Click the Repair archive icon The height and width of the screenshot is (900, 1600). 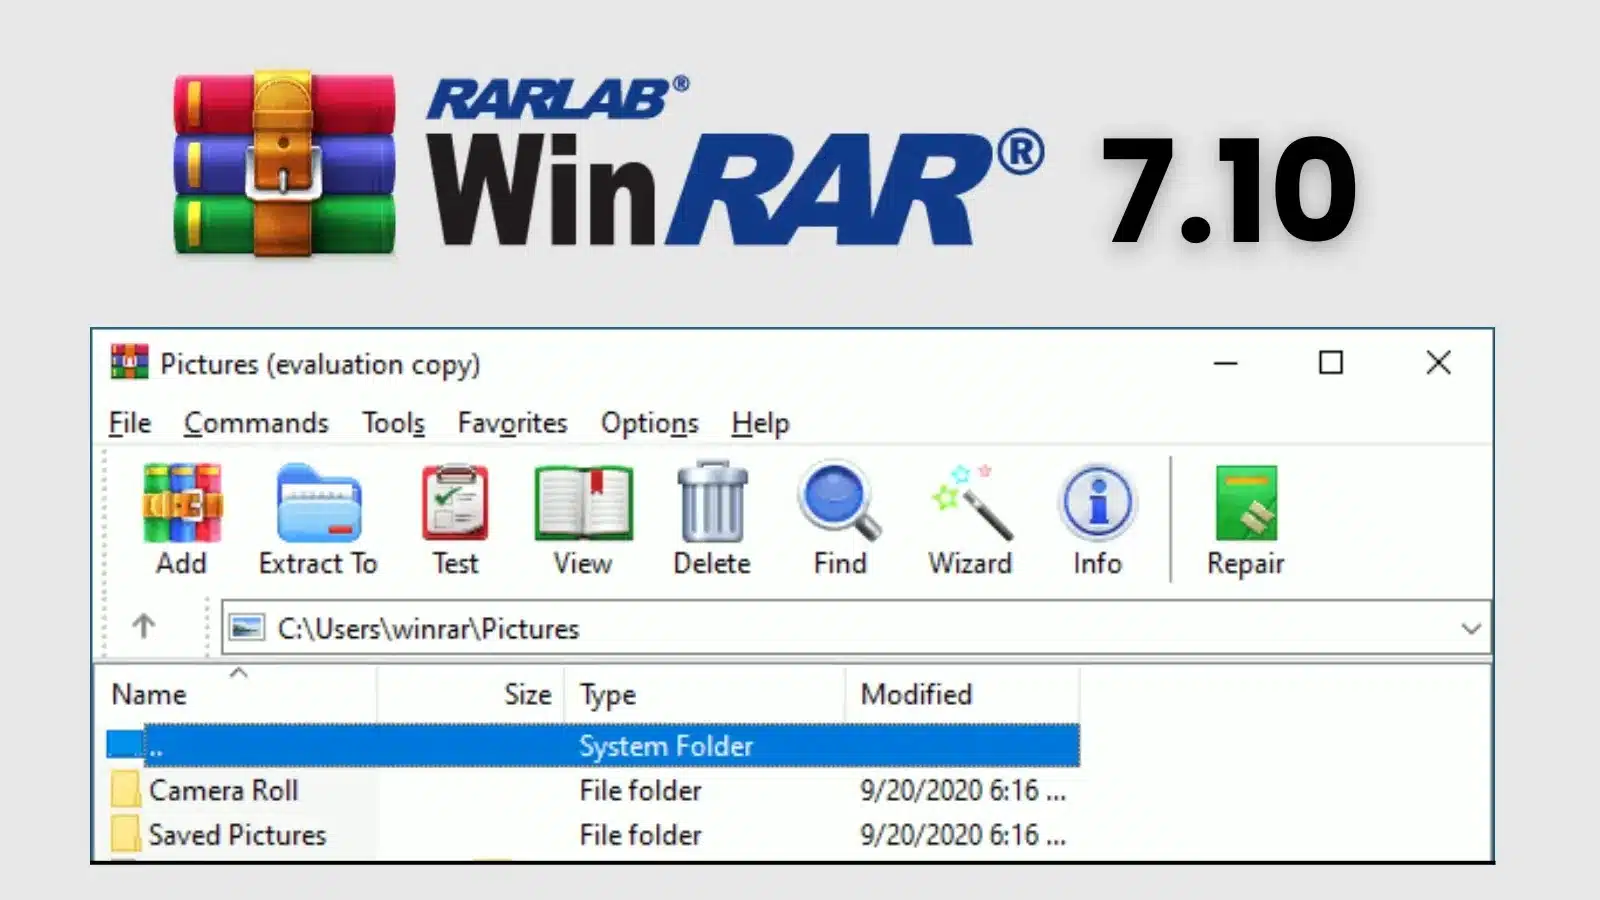[1246, 502]
